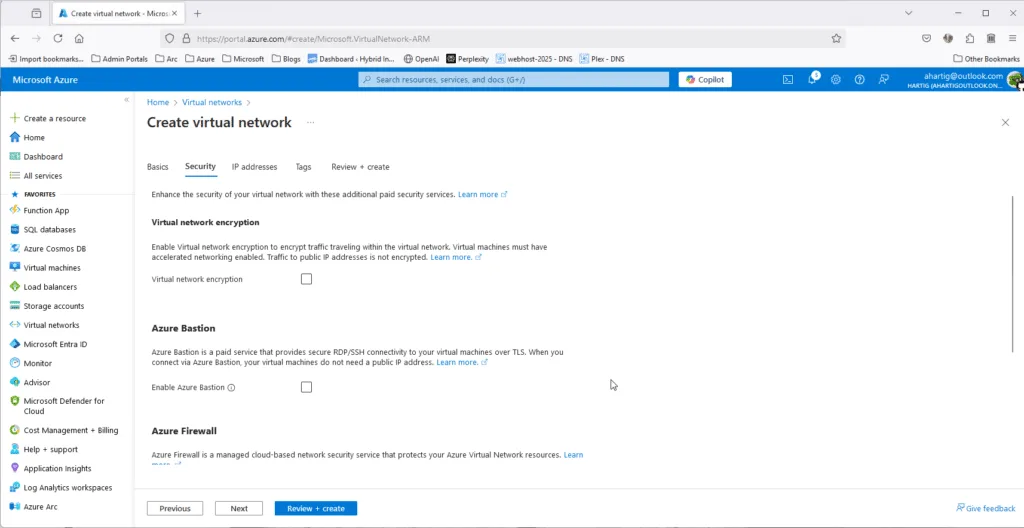Screen dimensions: 1024x528
Task: Click the Give feedback link
Action: pyautogui.click(x=985, y=508)
